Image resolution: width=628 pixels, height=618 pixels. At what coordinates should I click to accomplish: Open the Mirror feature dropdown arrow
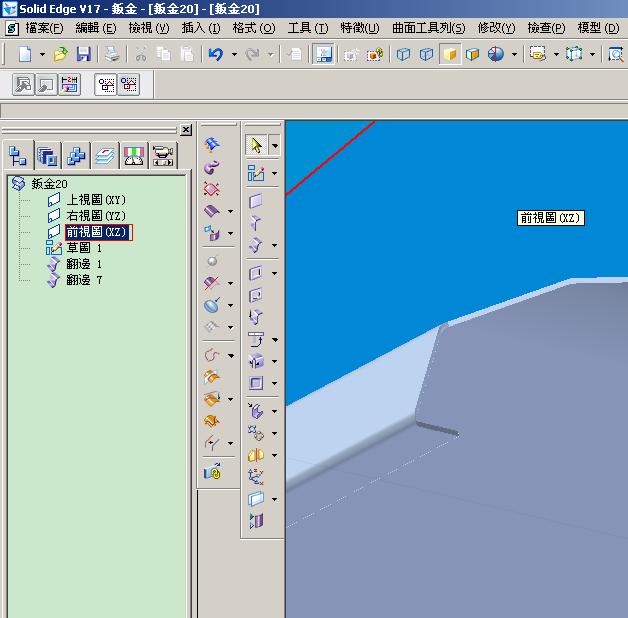(x=274, y=455)
